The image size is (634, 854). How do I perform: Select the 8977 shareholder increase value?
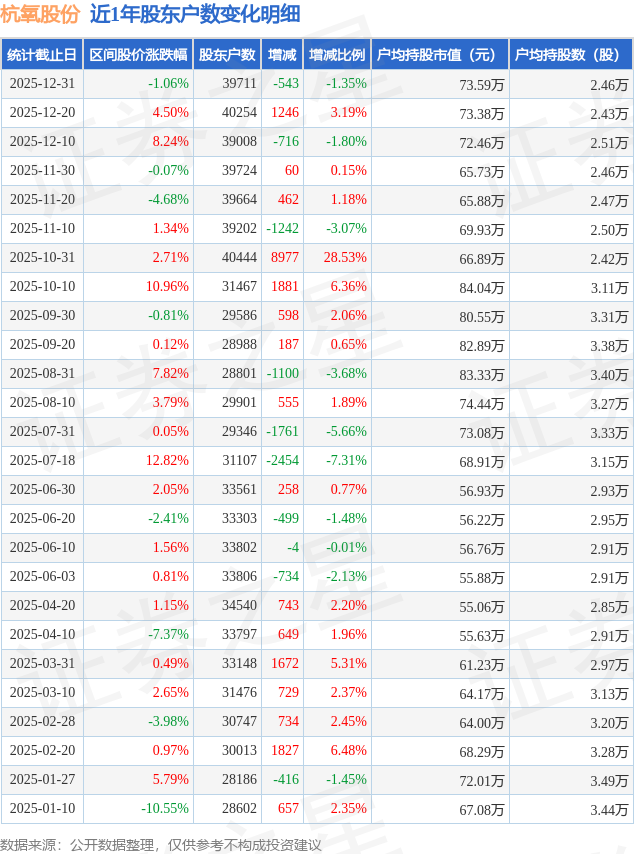285,258
